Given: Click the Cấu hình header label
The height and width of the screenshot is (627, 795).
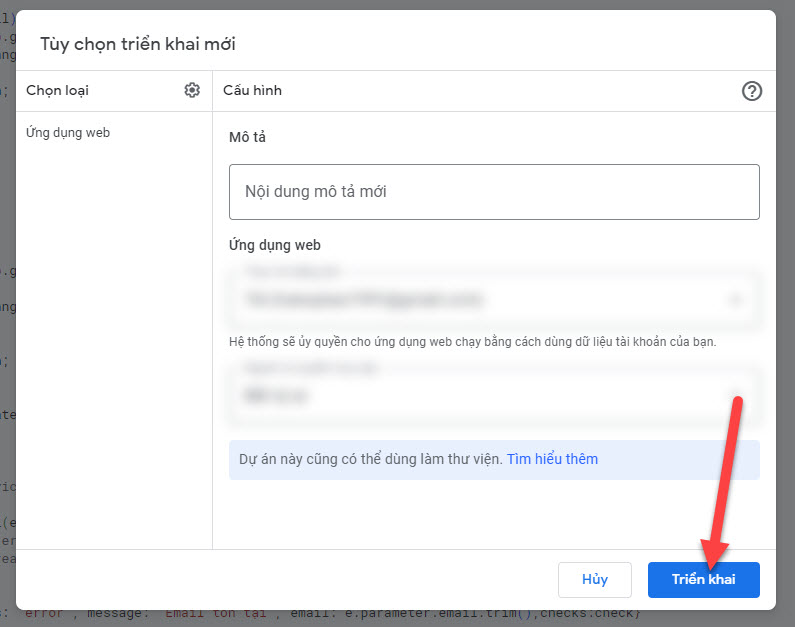Looking at the screenshot, I should [252, 90].
